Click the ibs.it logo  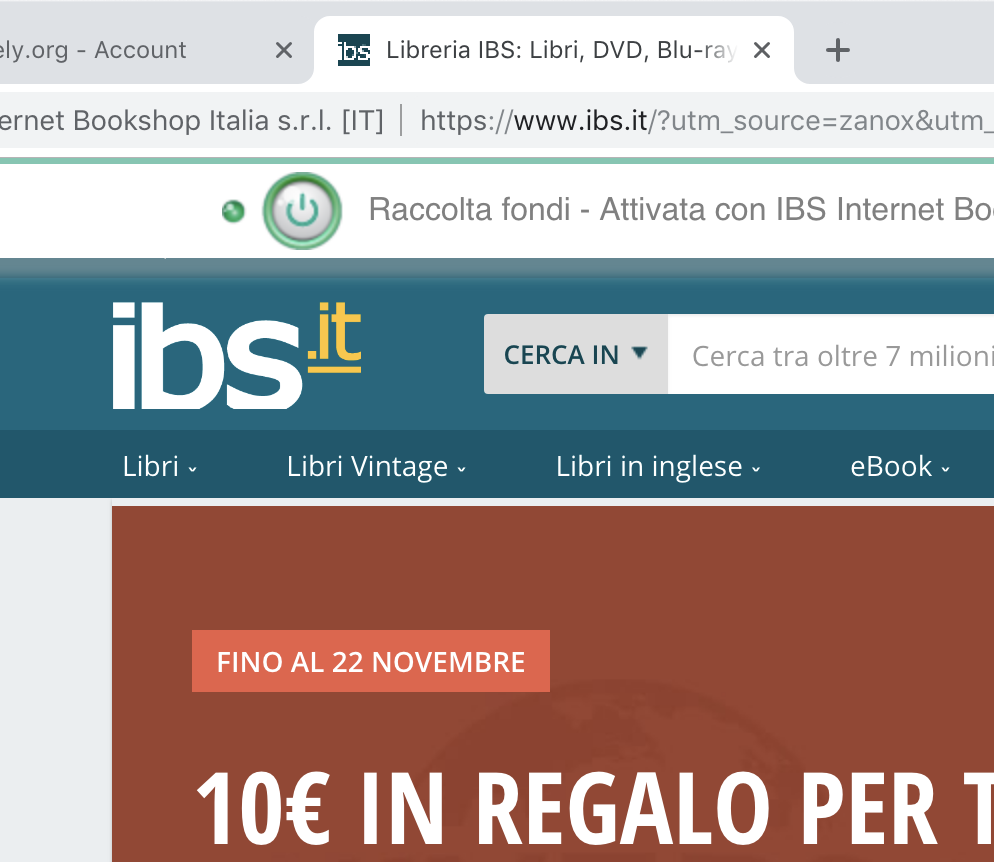pyautogui.click(x=236, y=355)
